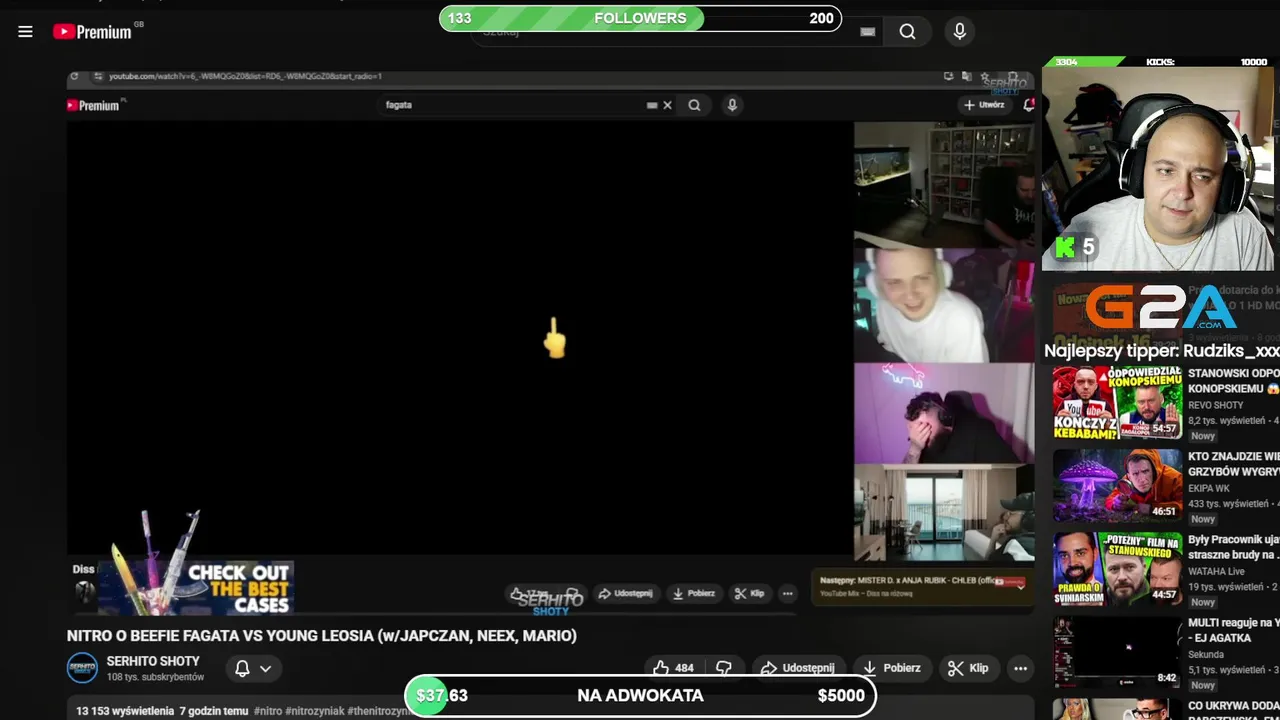
Task: Click the #nitro hashtag in description
Action: pyautogui.click(x=267, y=711)
